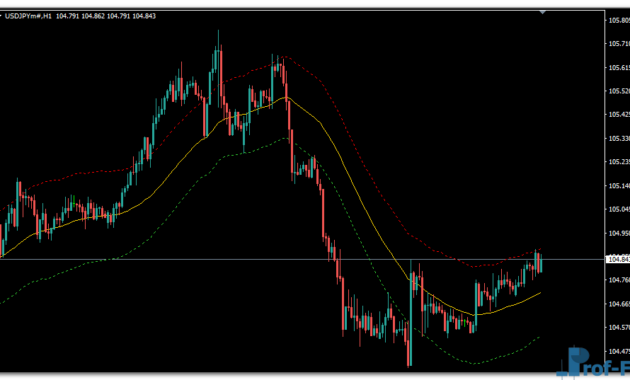Click the 104.950 price scale label

click(x=619, y=233)
